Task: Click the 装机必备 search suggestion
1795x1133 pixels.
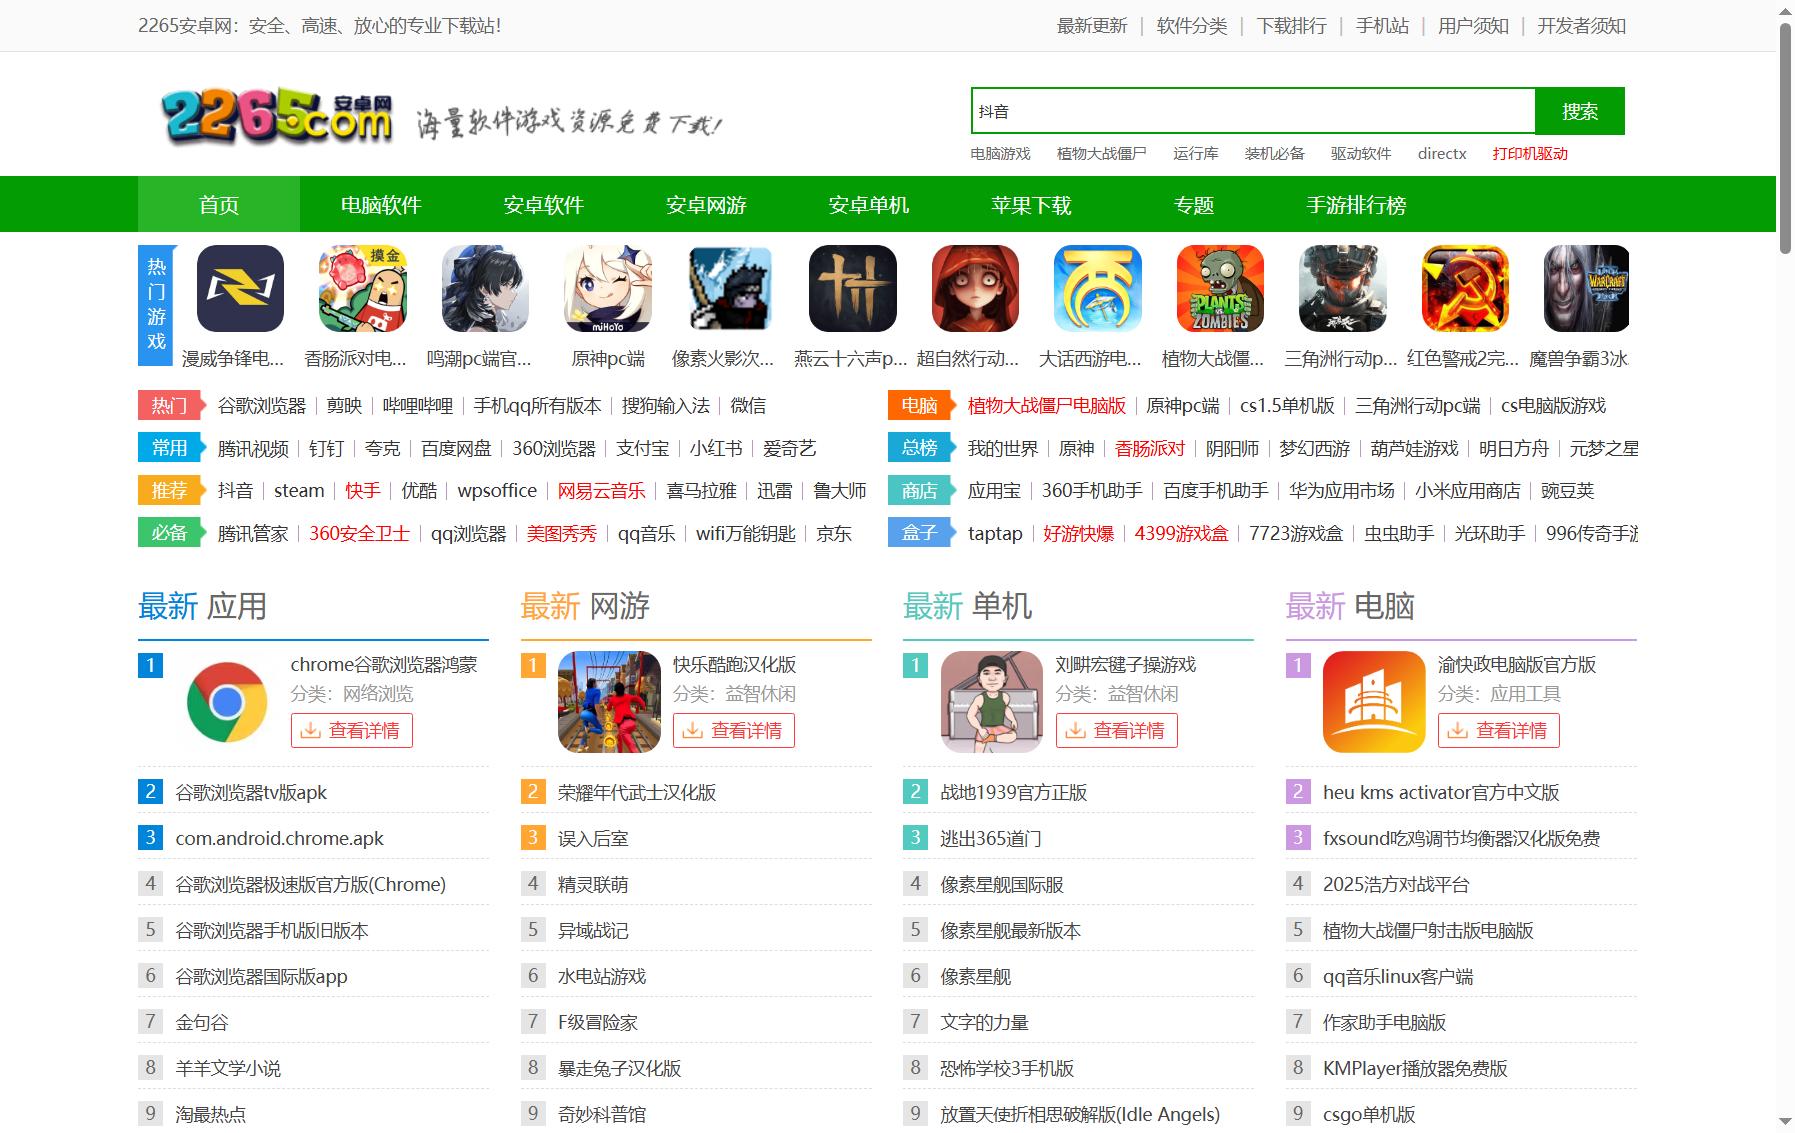Action: (1274, 153)
